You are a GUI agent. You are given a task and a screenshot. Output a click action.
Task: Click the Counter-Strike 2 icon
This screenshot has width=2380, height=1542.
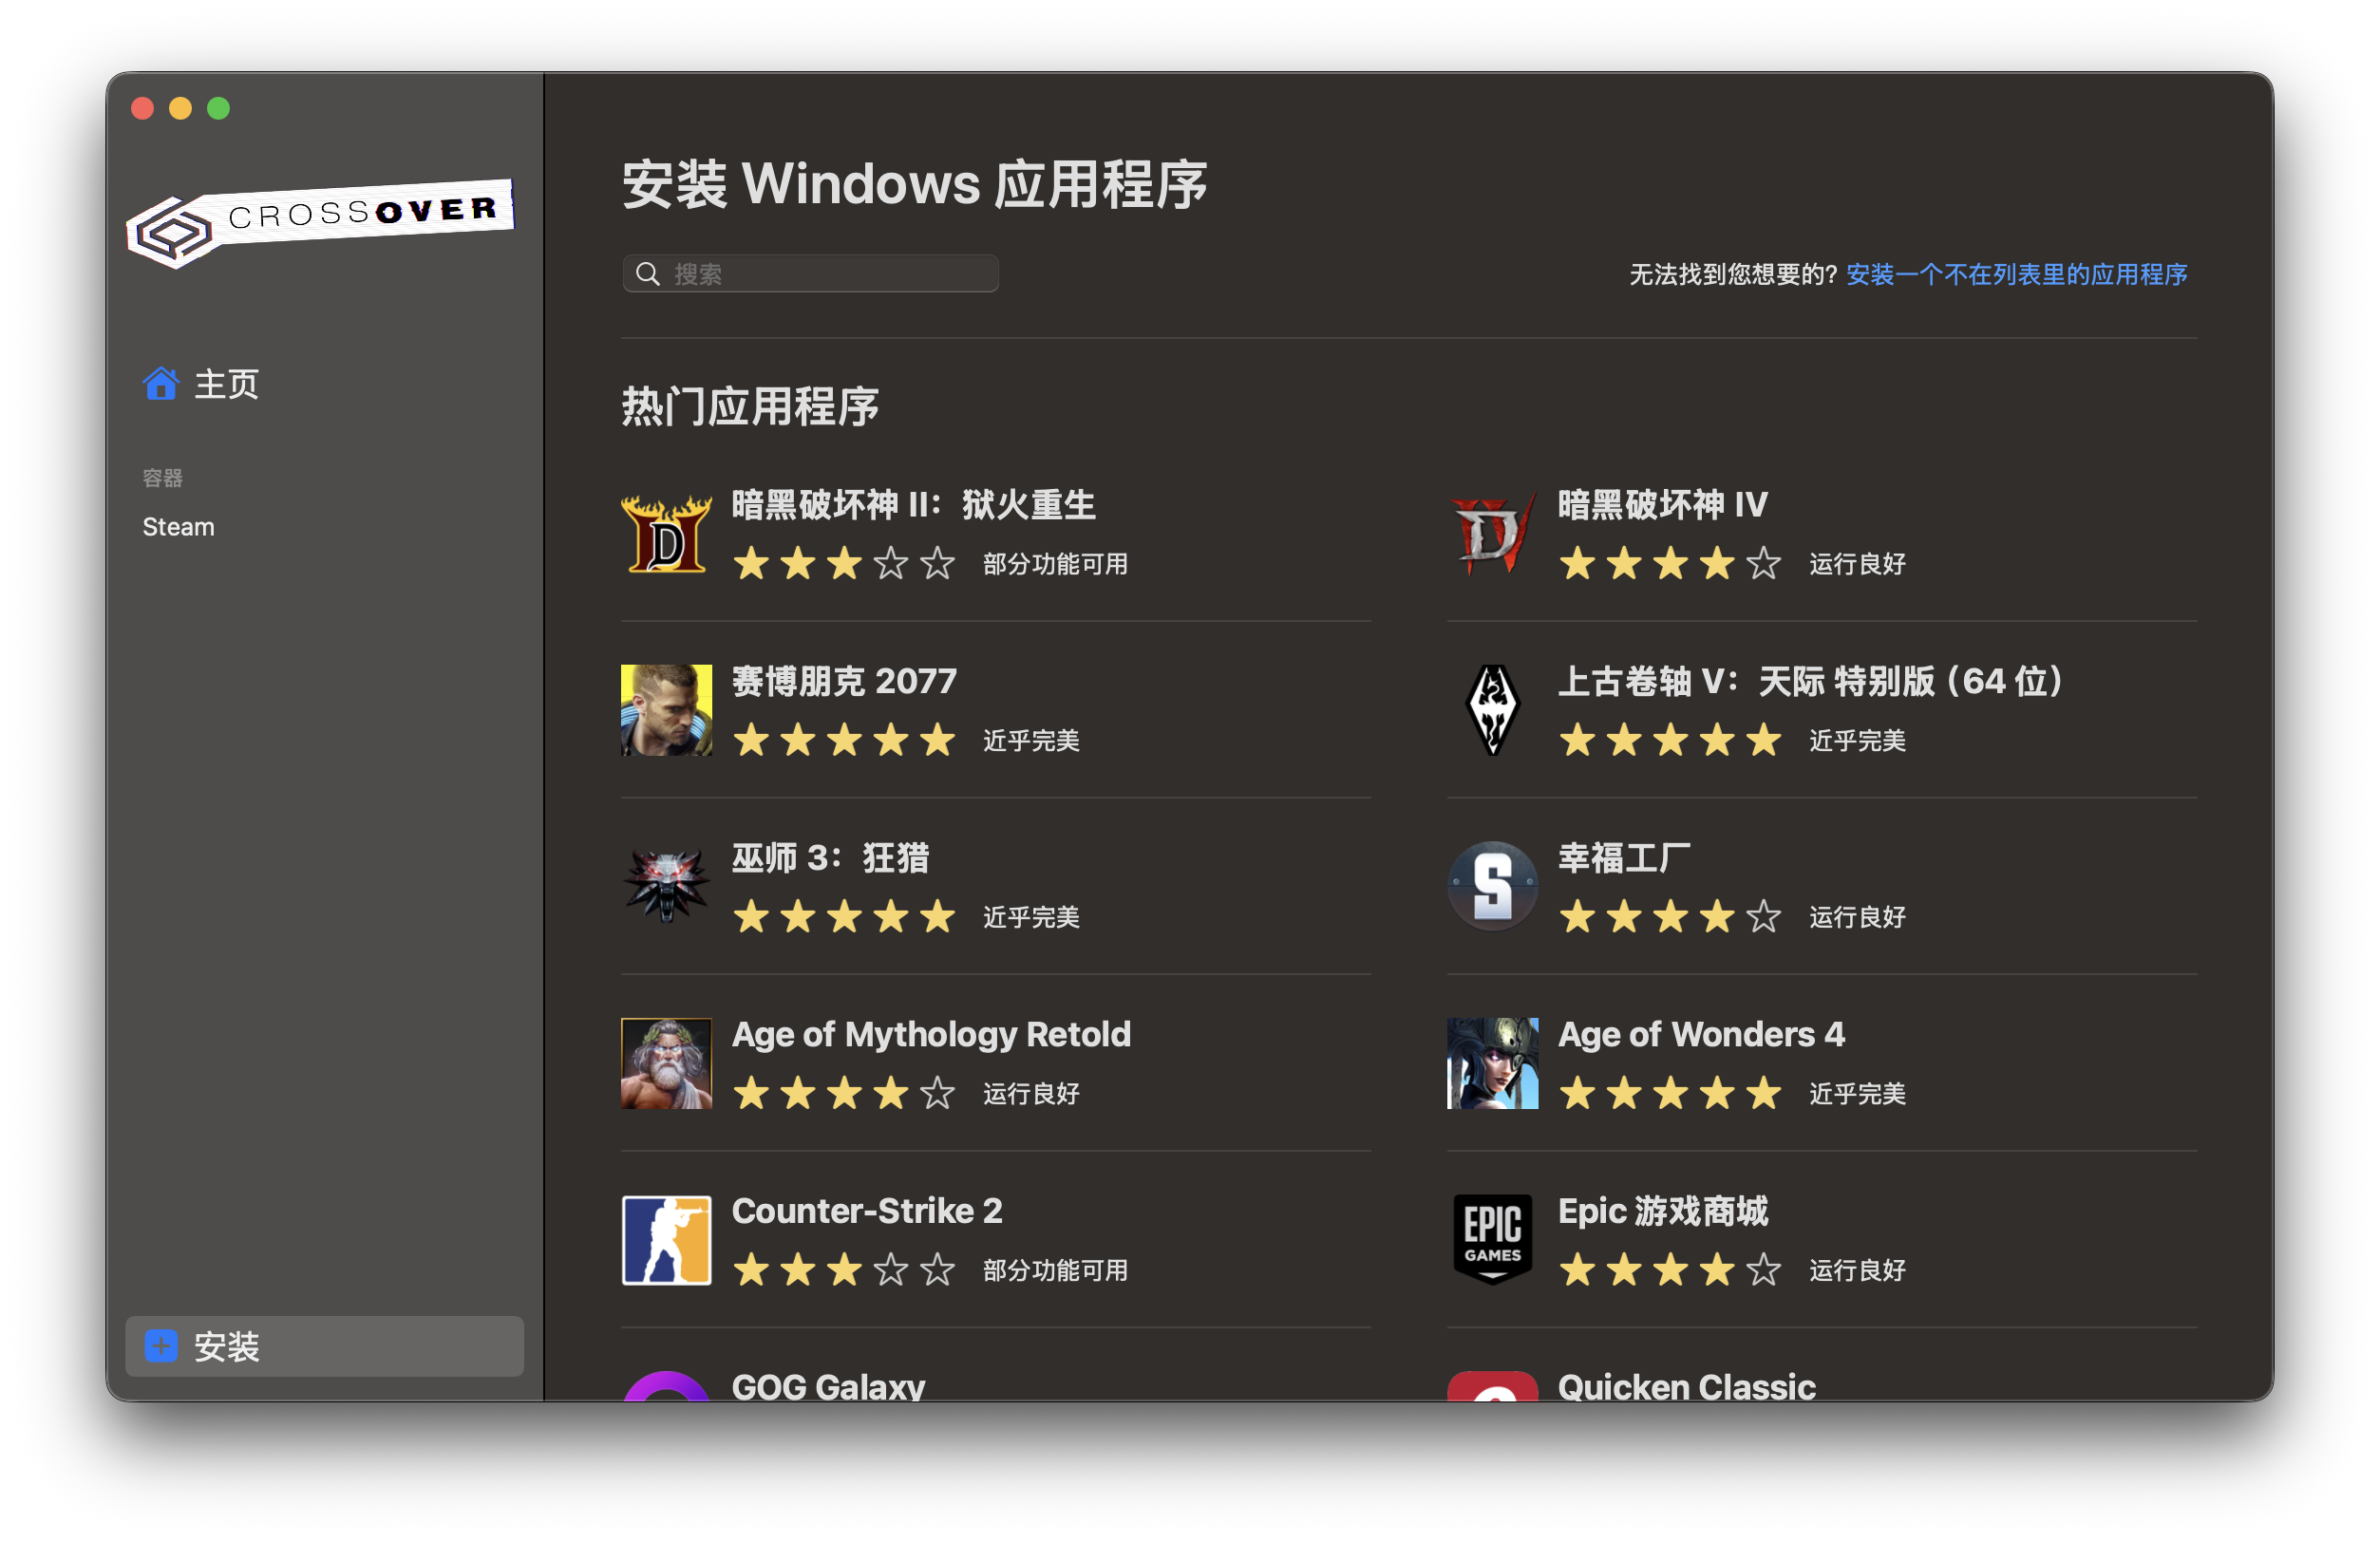pos(666,1240)
